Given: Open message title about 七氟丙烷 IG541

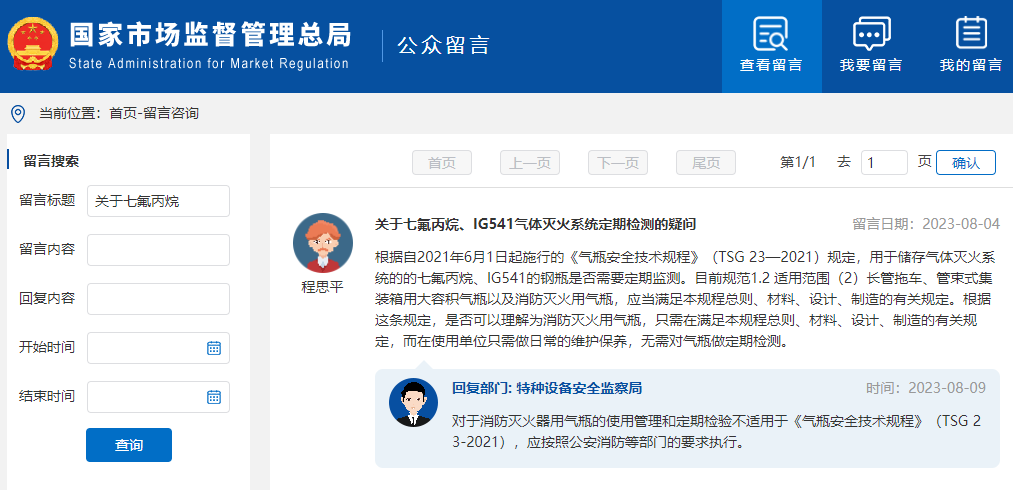Looking at the screenshot, I should (535, 224).
